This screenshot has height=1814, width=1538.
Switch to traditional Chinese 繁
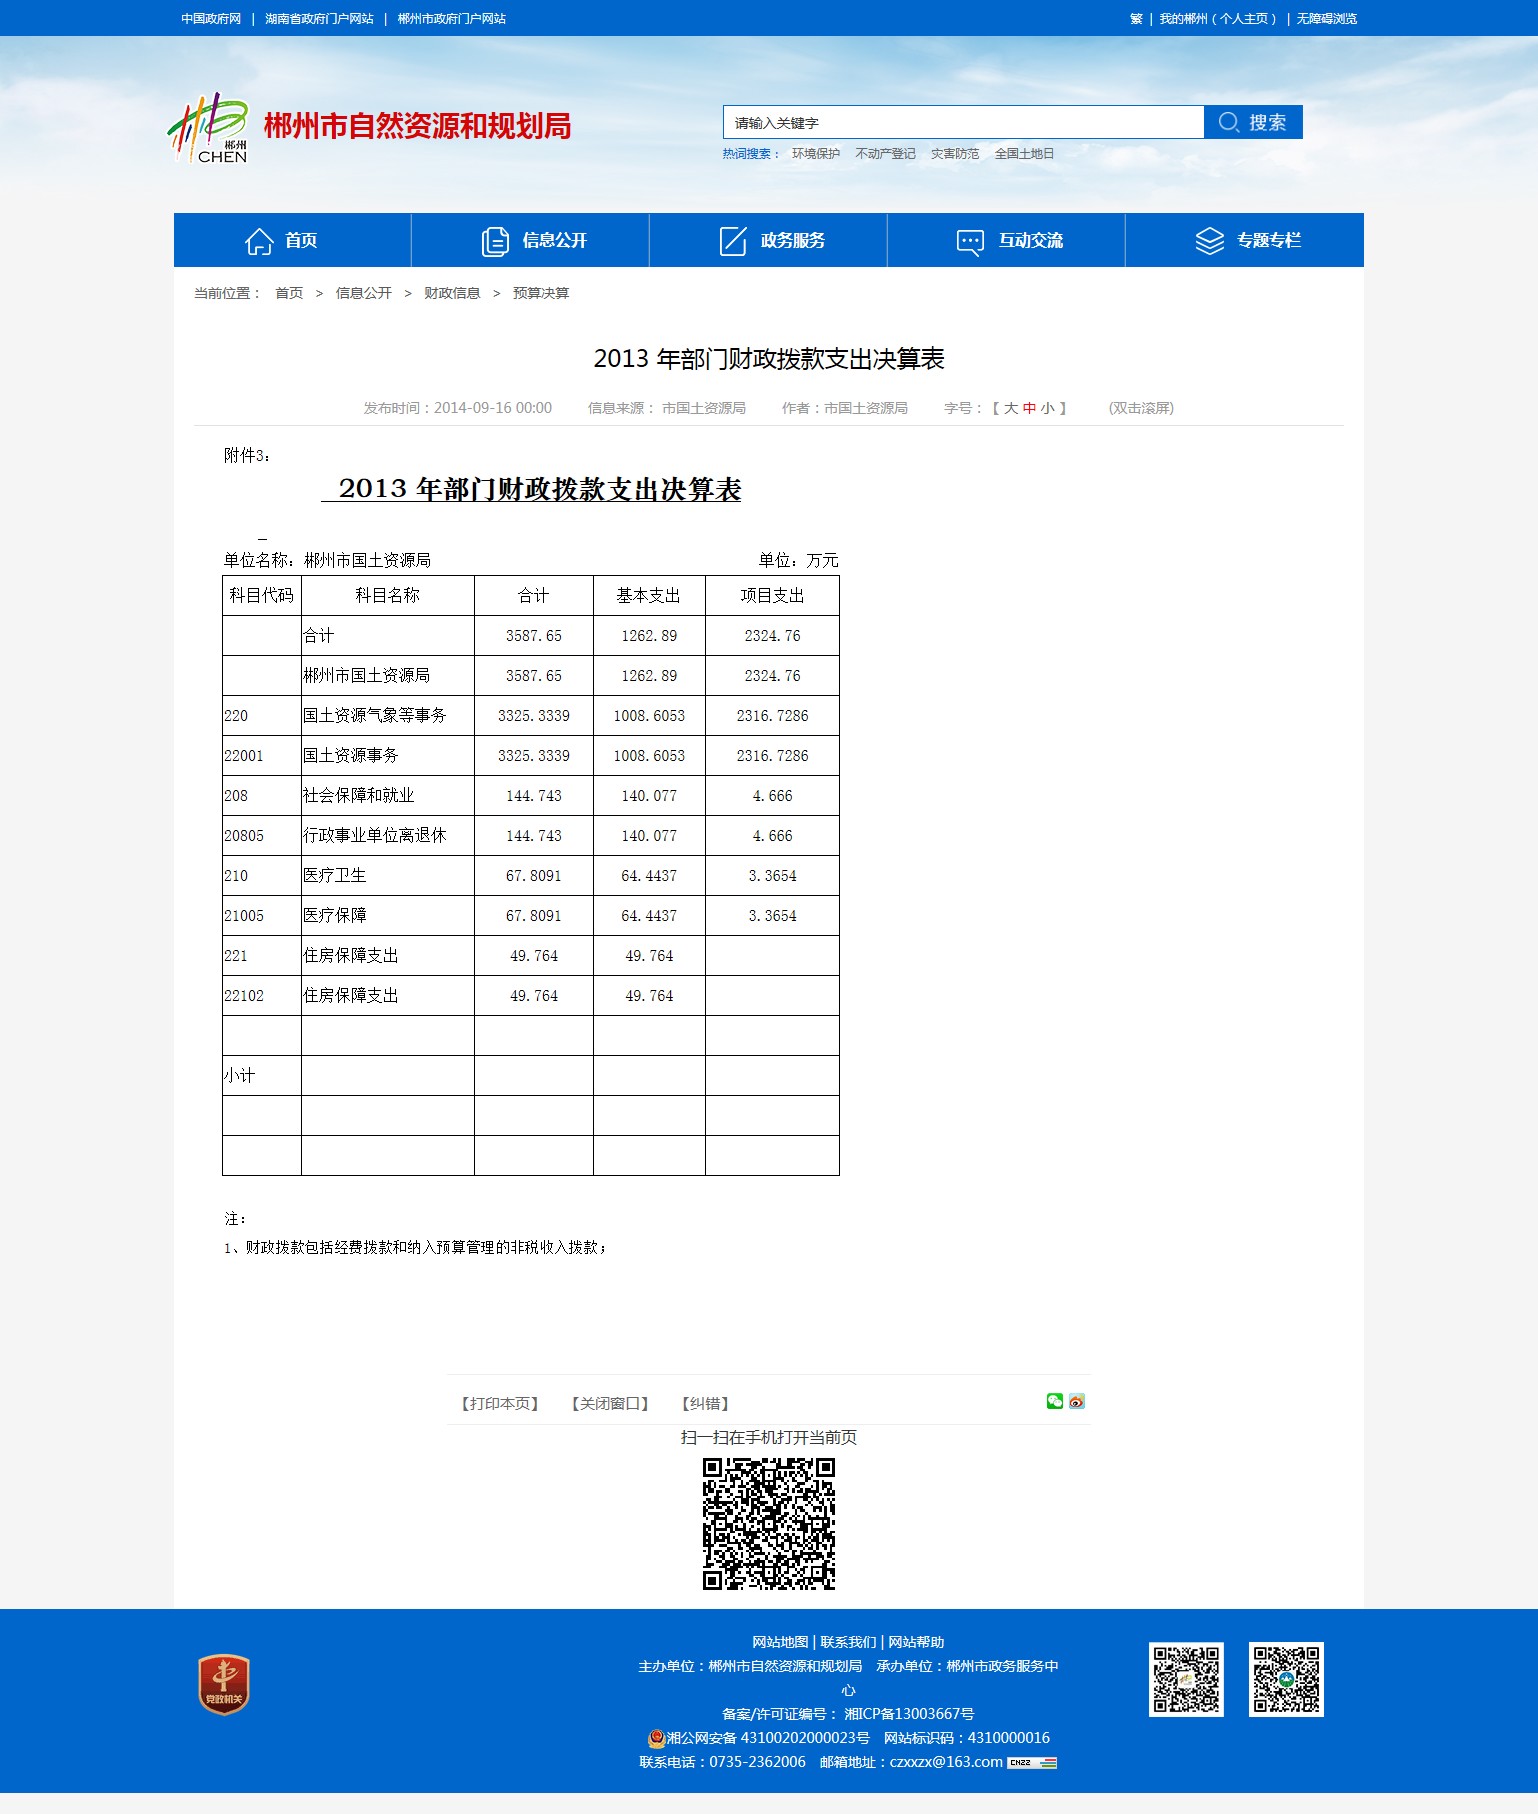click(x=1136, y=19)
